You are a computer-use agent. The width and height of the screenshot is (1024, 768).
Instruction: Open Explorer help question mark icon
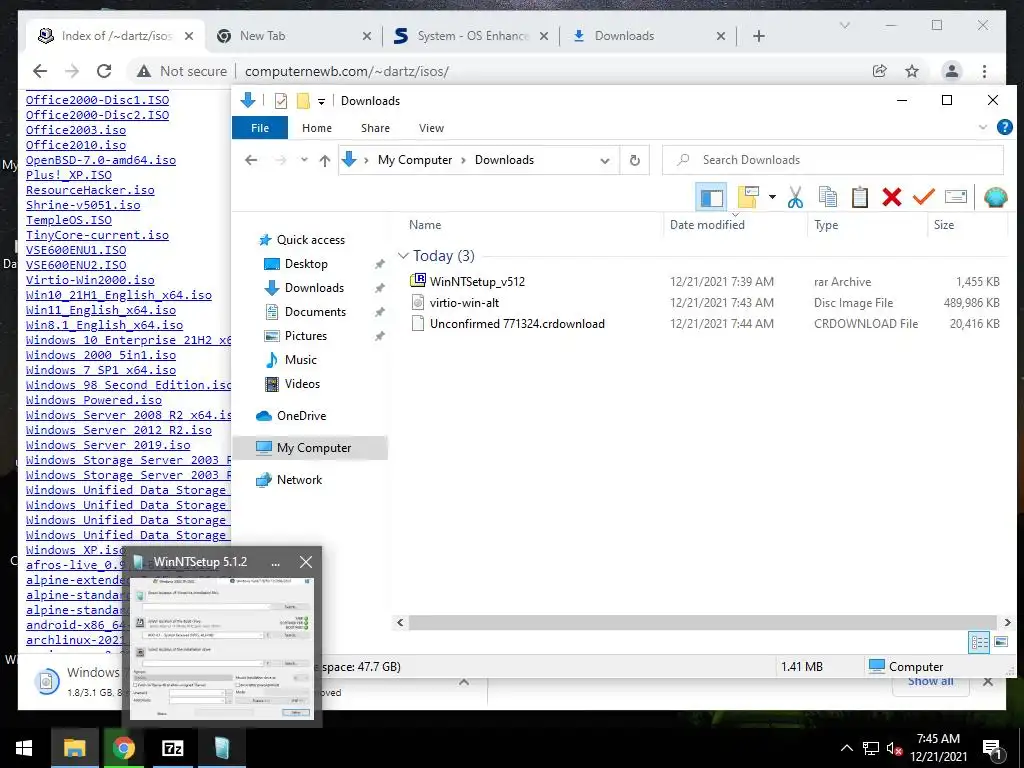[1004, 127]
